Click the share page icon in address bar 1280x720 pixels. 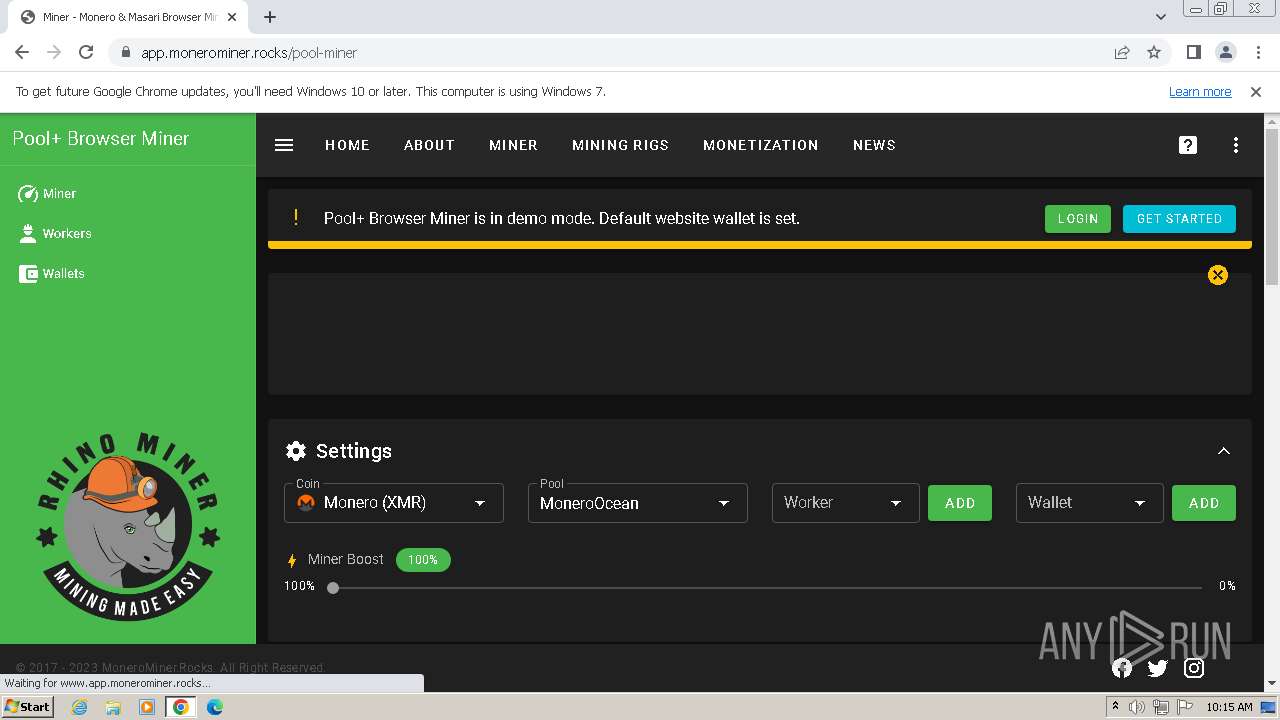[x=1122, y=52]
